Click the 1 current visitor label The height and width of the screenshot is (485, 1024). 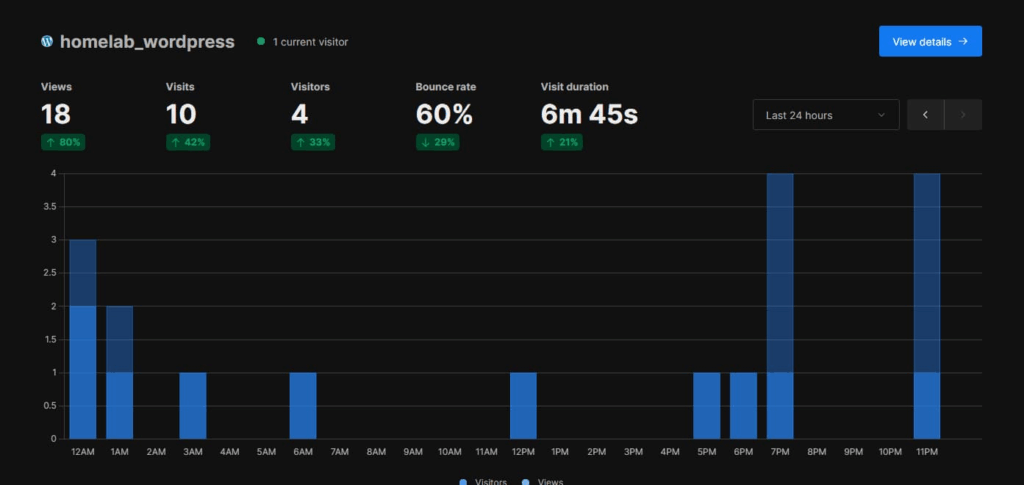(310, 42)
